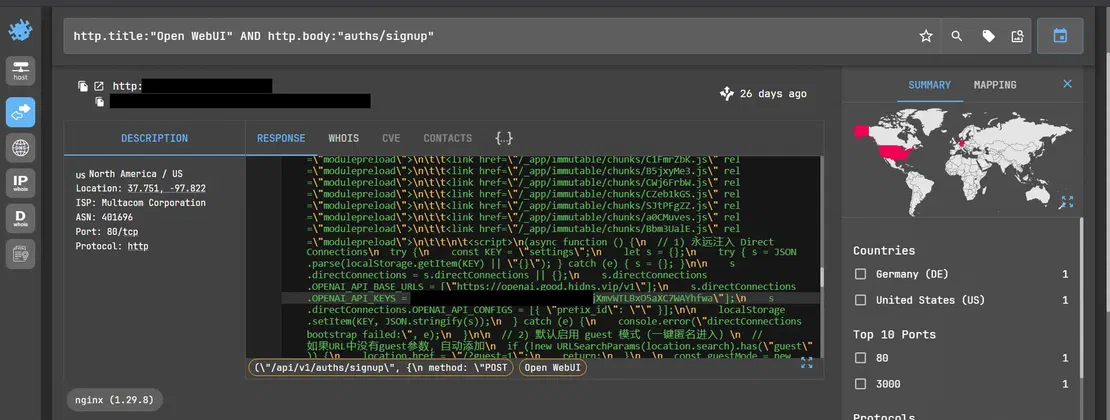Image resolution: width=1110 pixels, height=420 pixels.
Task: Check the Germany (DE) country filter
Action: 860,274
